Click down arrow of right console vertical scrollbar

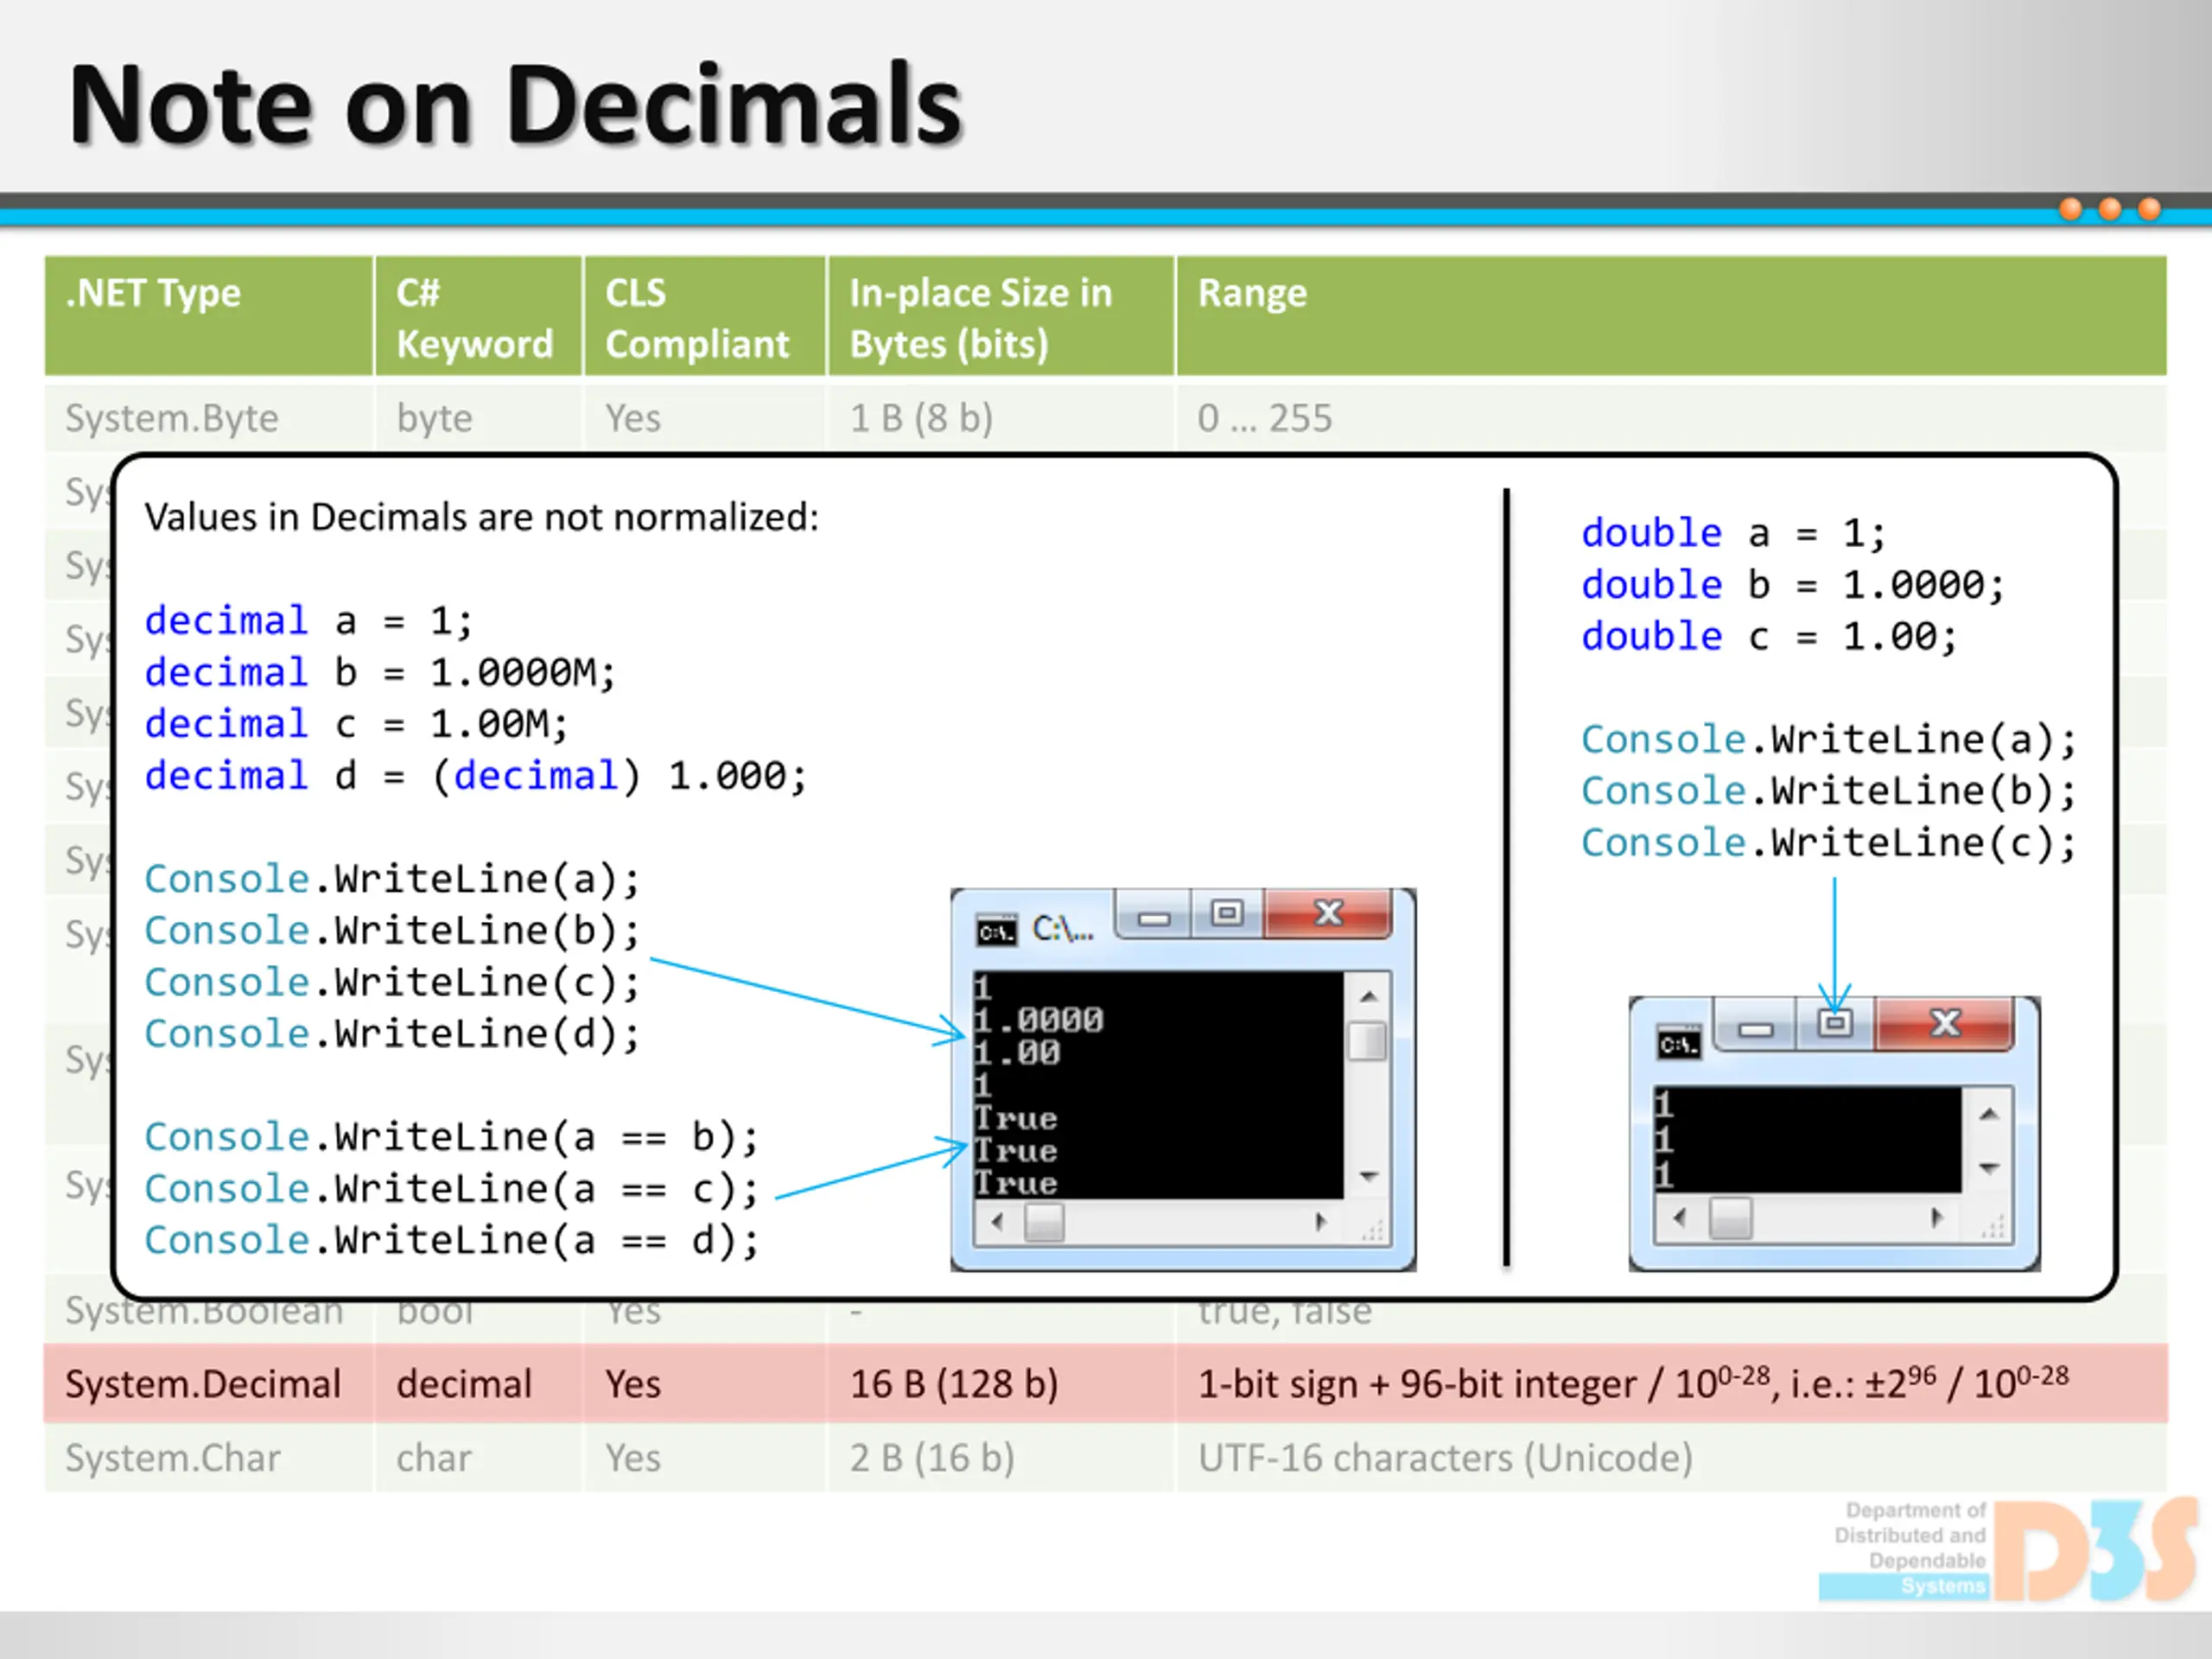click(1989, 1167)
